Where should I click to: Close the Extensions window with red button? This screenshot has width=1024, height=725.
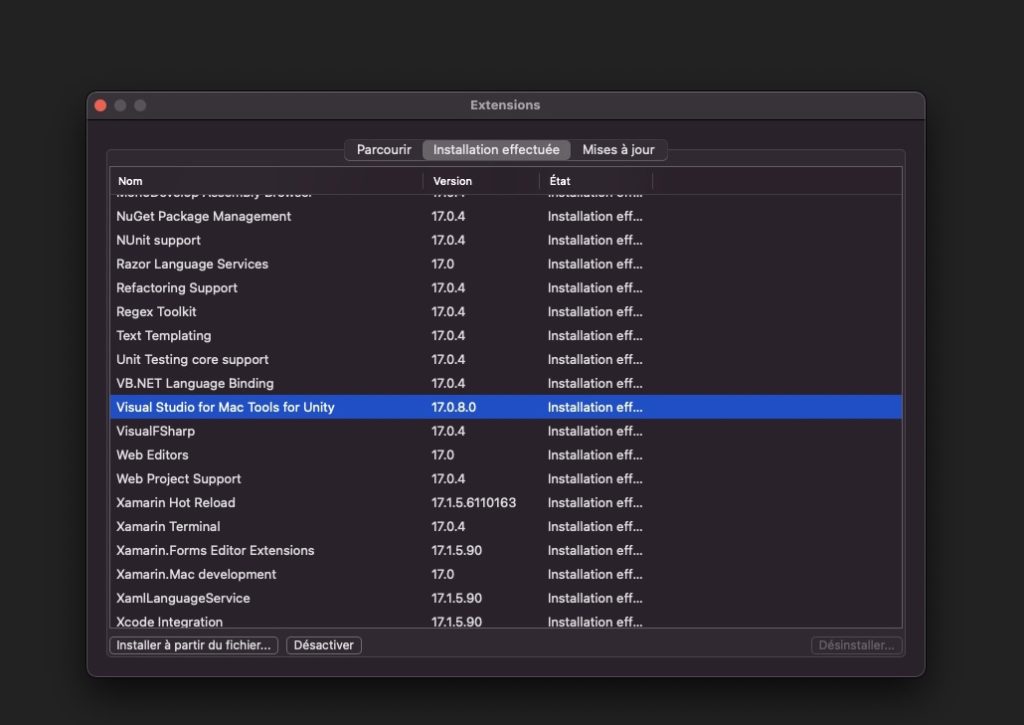[x=100, y=106]
